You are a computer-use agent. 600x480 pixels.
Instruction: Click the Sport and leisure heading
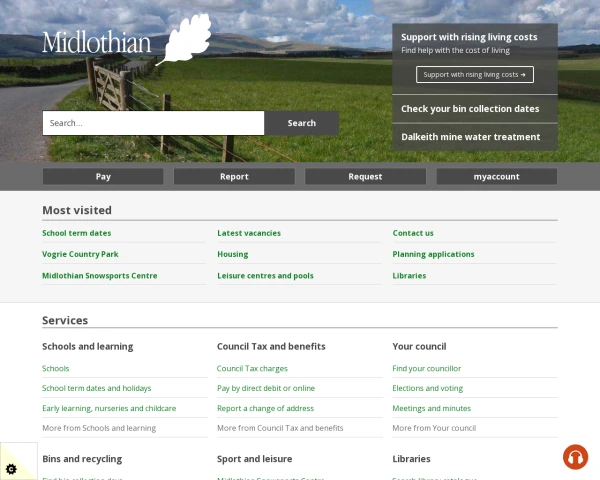pos(254,459)
